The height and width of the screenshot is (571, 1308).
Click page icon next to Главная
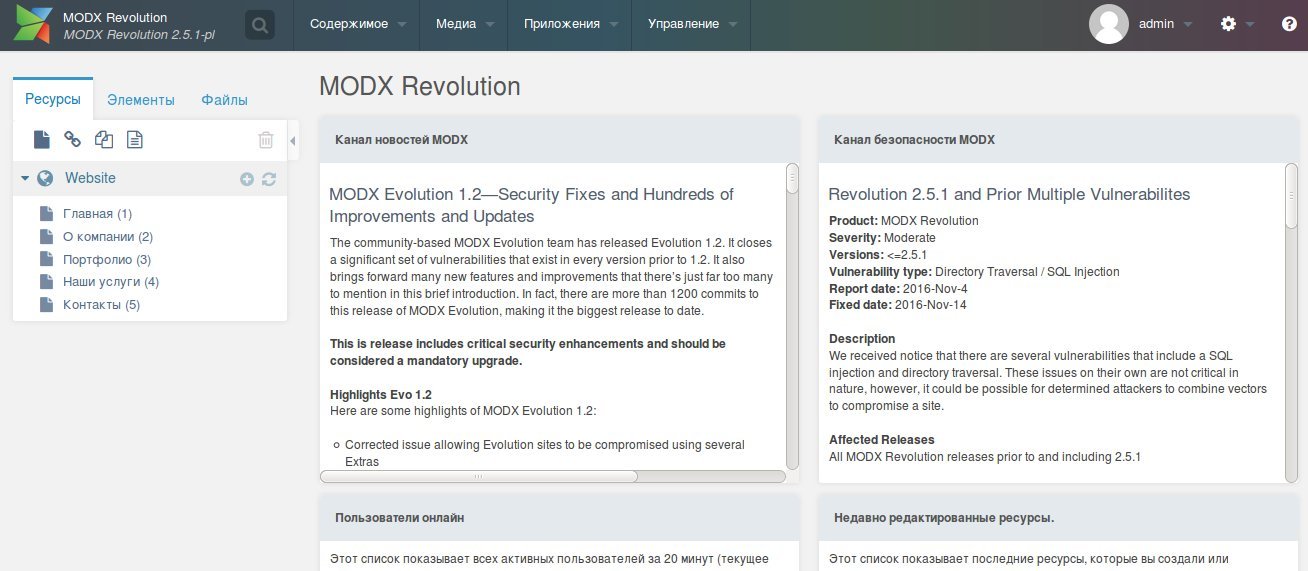(x=45, y=214)
